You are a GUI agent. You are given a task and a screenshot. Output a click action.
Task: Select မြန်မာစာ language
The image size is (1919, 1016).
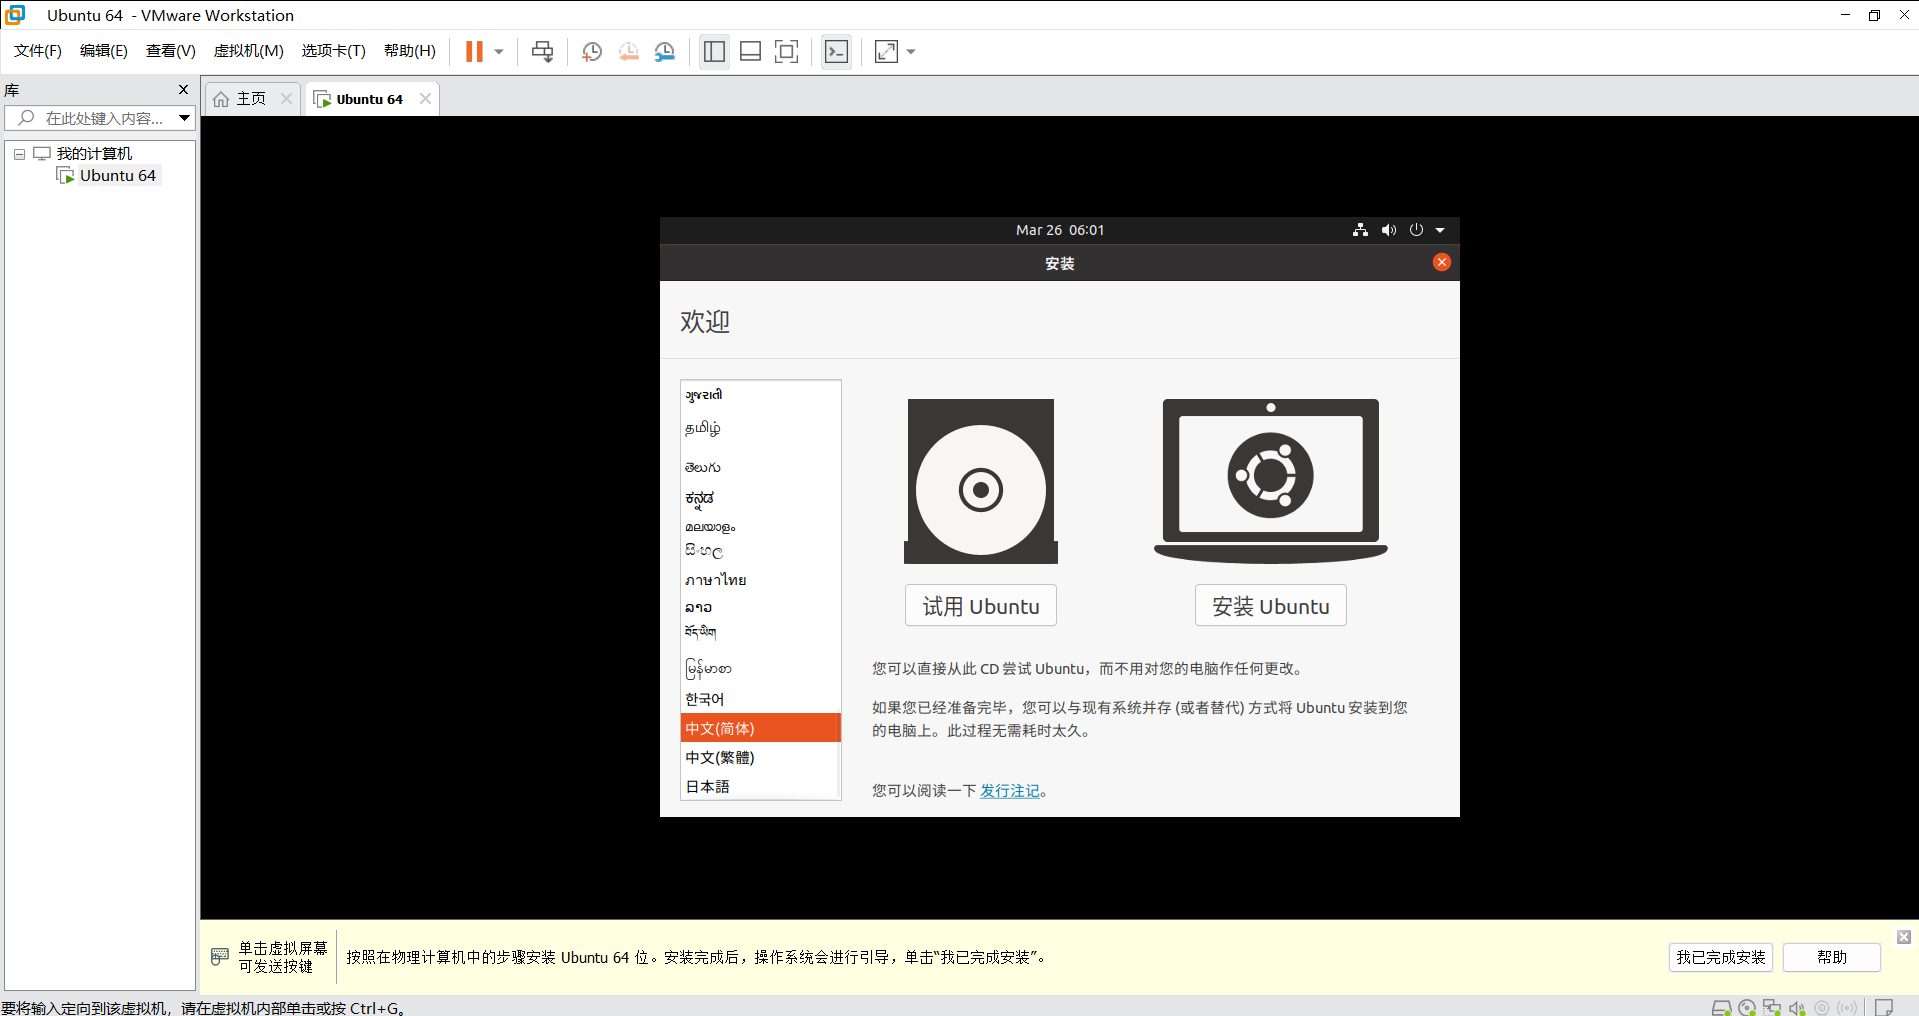tap(761, 667)
